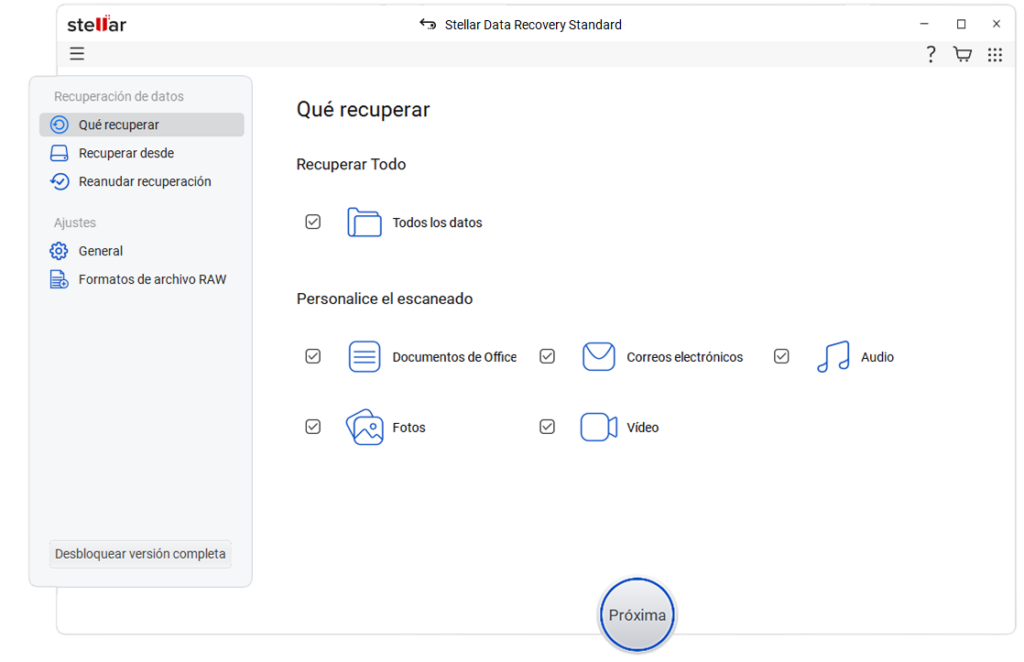Click the Audio label

pyautogui.click(x=877, y=357)
